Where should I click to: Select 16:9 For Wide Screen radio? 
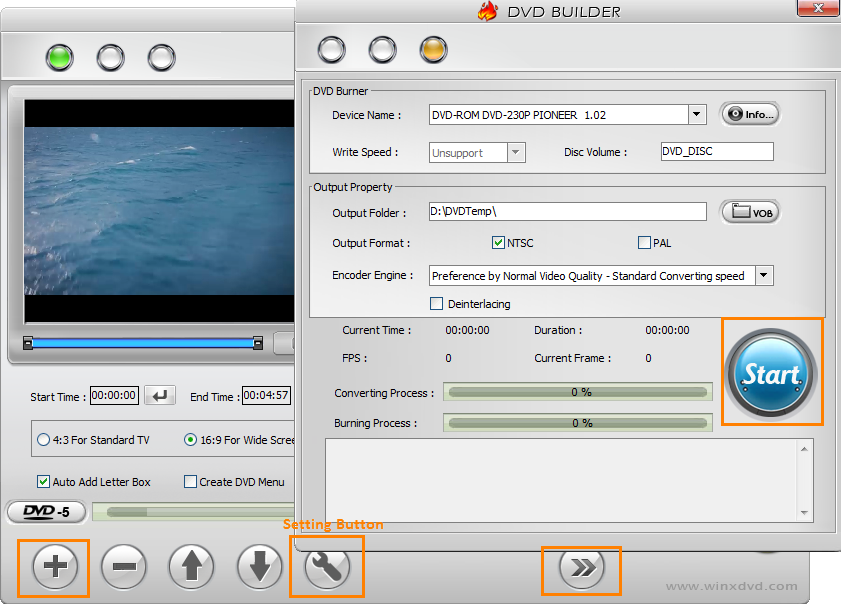(x=190, y=440)
